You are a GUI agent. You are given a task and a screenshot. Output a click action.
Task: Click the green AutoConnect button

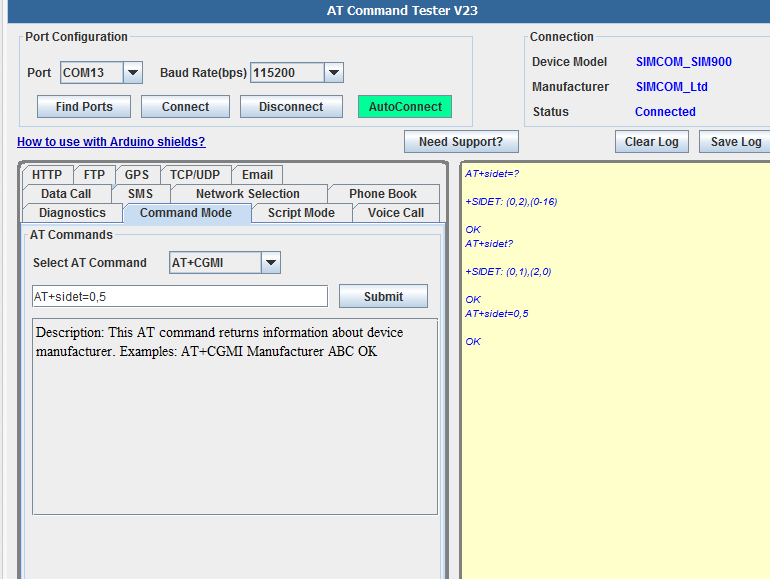[x=405, y=107]
